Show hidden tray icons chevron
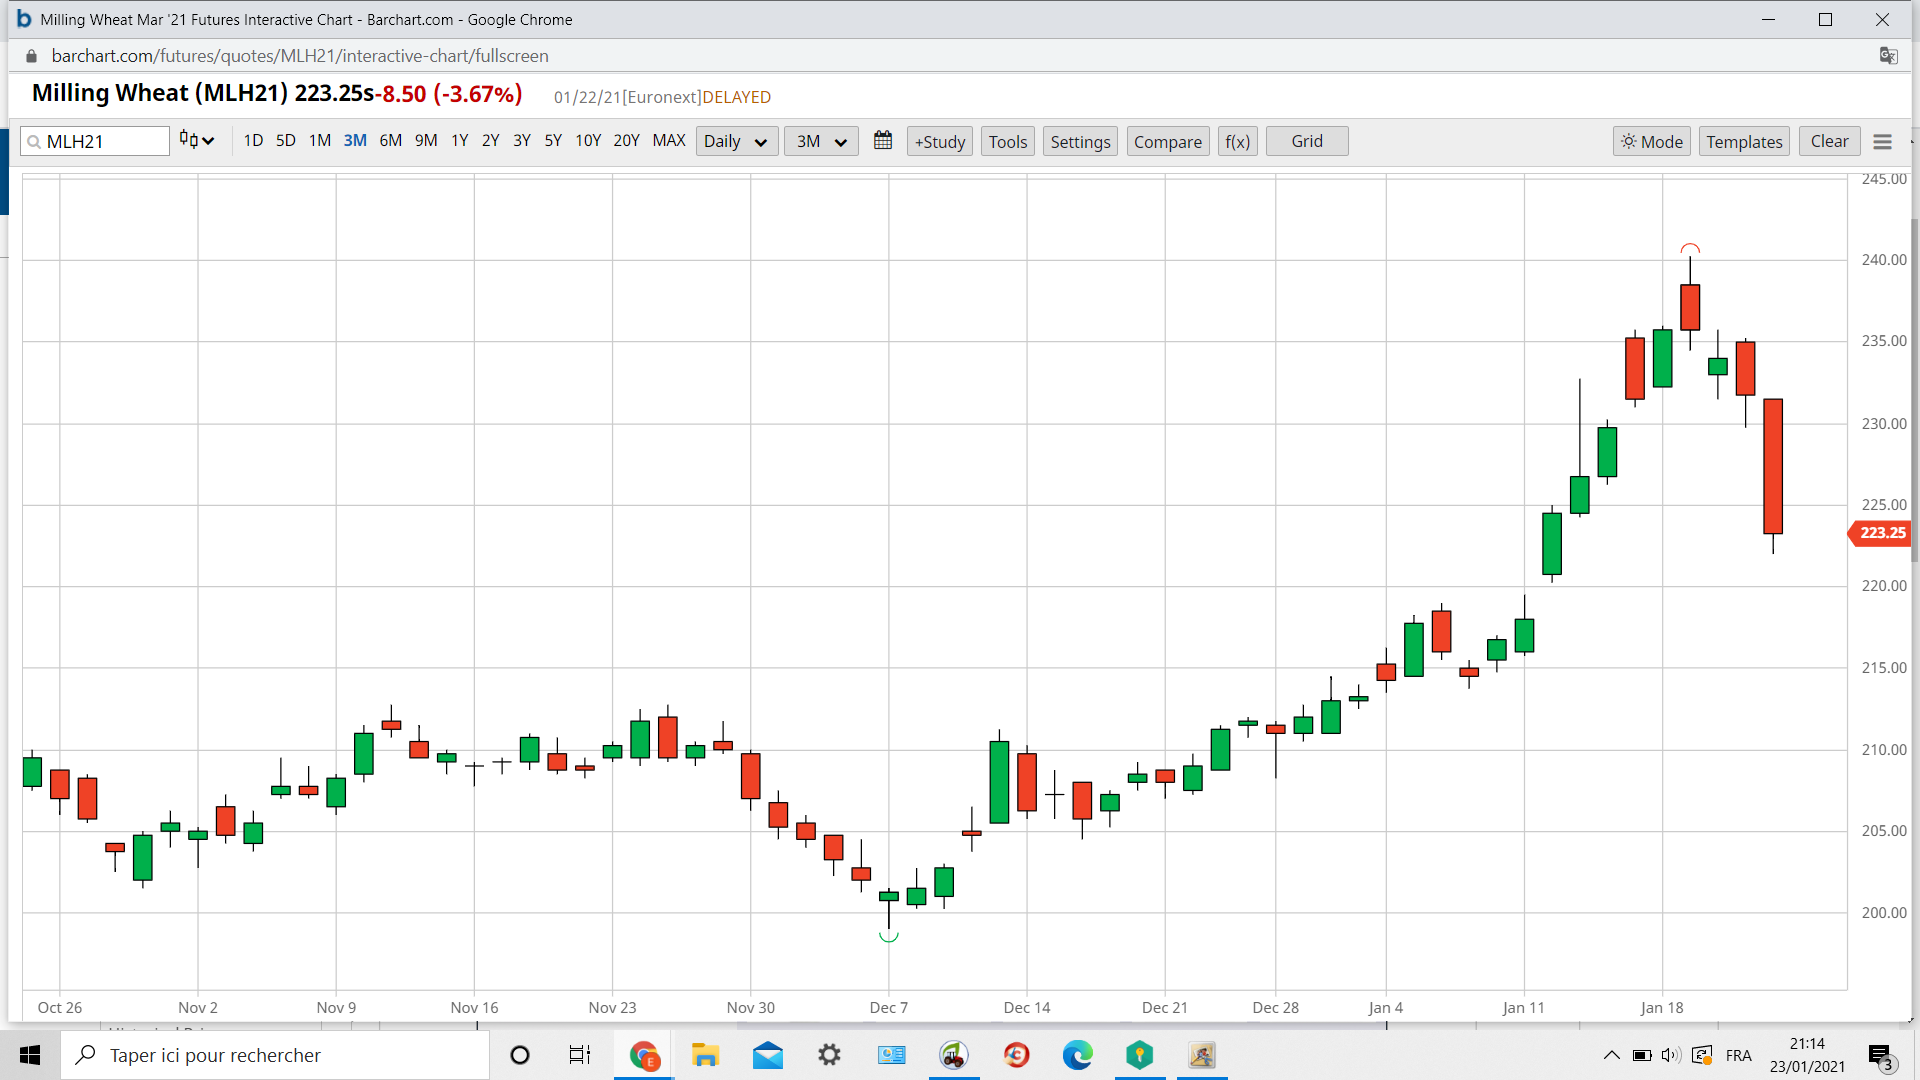 pos(1611,1055)
